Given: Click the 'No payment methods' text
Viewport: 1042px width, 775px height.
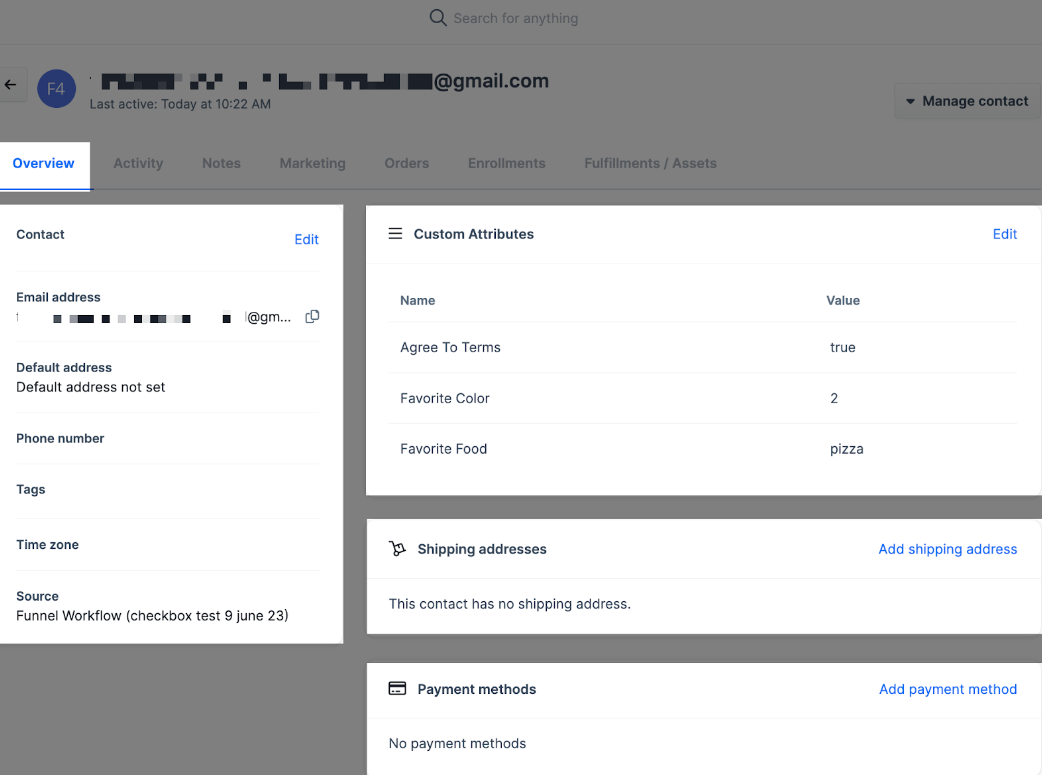Looking at the screenshot, I should pos(457,743).
